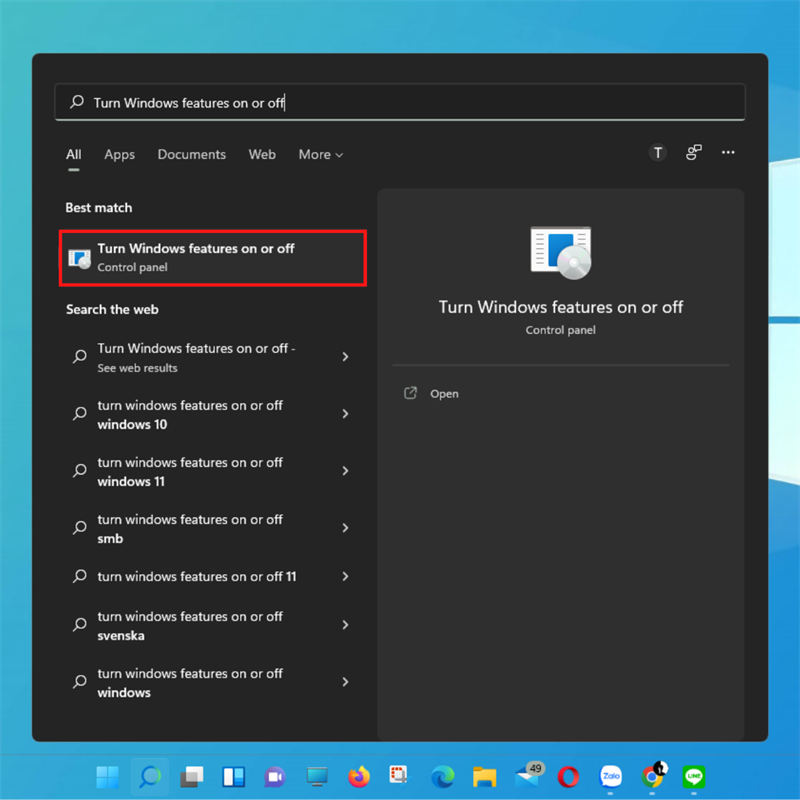Open File Explorer from the taskbar

(x=484, y=777)
